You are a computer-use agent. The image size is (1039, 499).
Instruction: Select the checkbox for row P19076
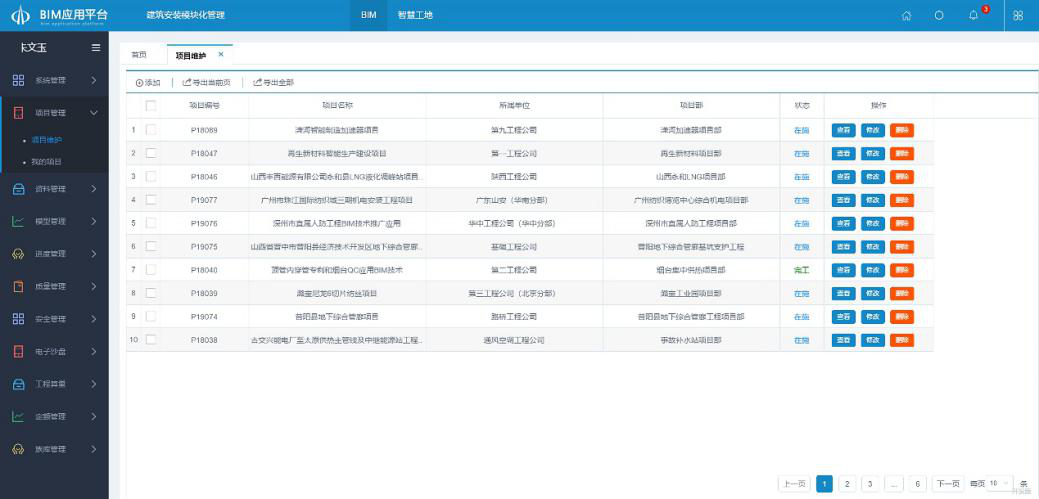[151, 223]
